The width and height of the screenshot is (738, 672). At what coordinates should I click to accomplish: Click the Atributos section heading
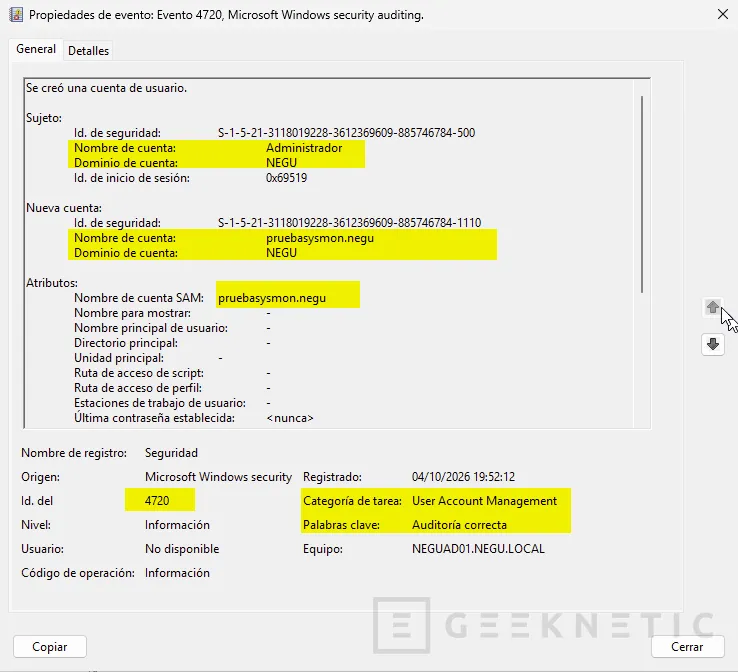(x=52, y=283)
